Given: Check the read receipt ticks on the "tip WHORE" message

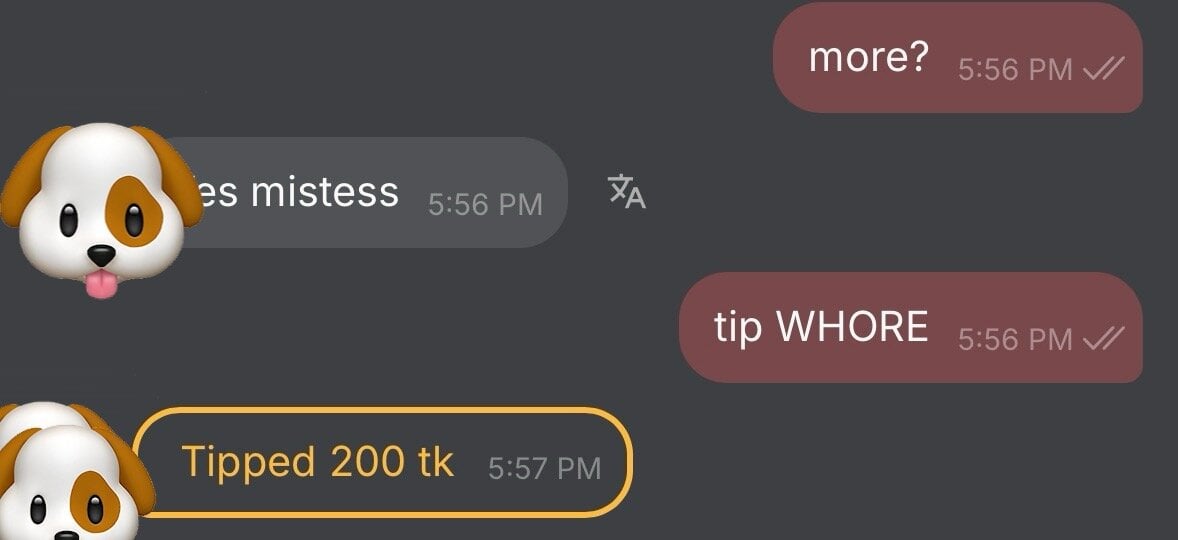Looking at the screenshot, I should tap(1104, 339).
